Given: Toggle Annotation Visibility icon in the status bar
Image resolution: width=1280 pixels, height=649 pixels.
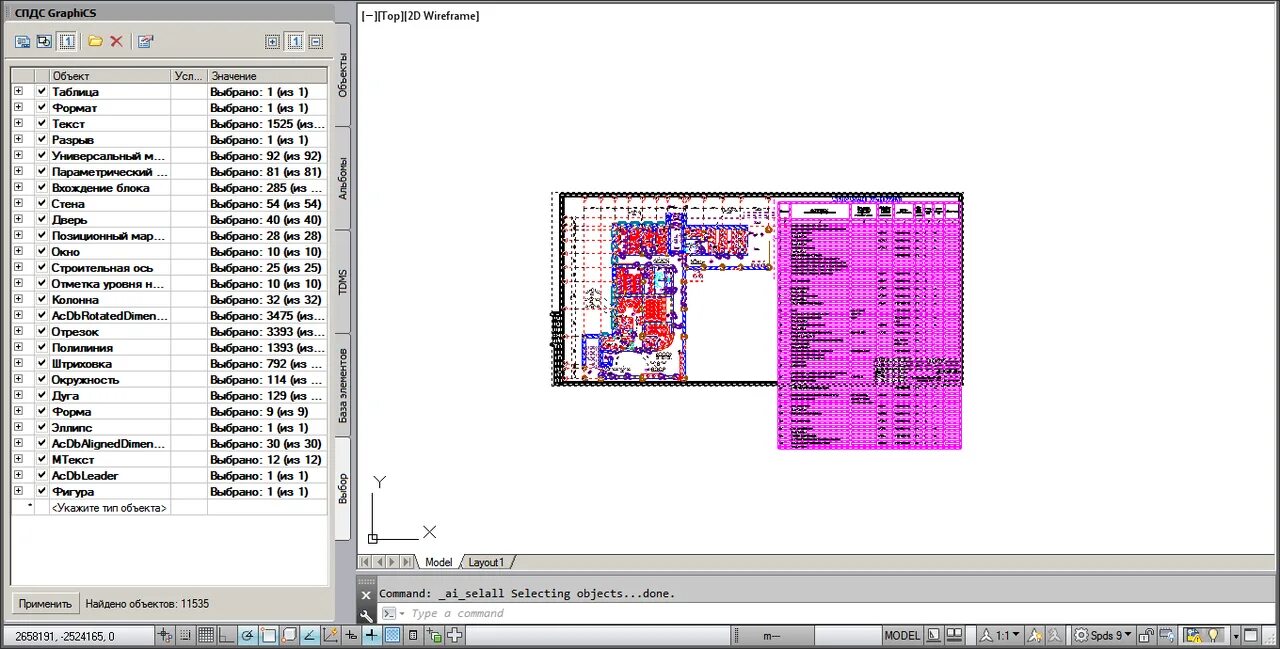Looking at the screenshot, I should [1035, 635].
